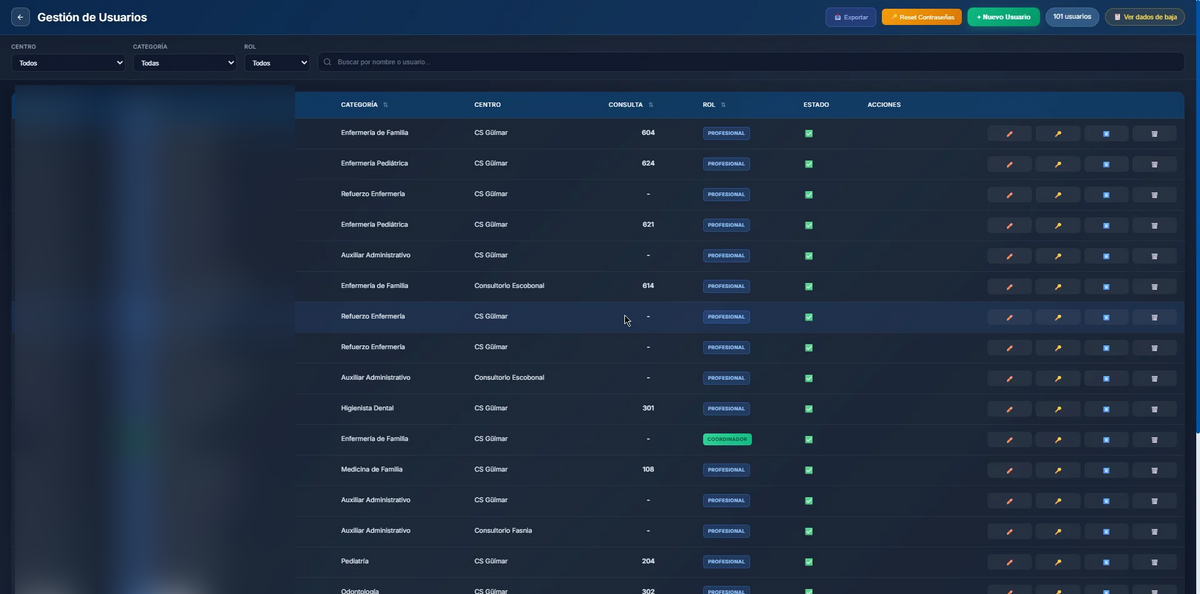Click trash icon for consulta 614 row

tap(1154, 287)
